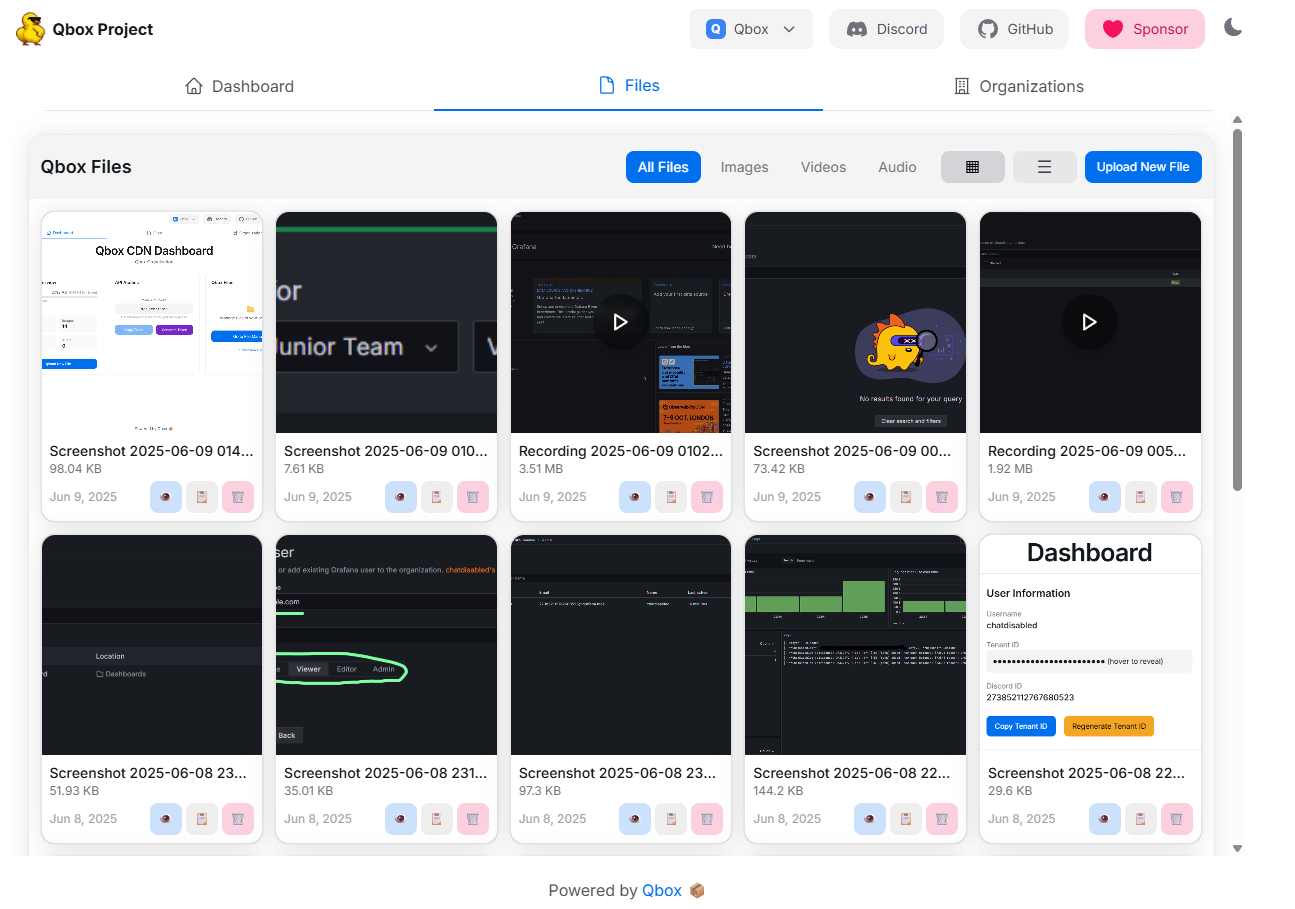Screen dimensions: 1295x909
Task: Click the scrollbar down arrow
Action: pyautogui.click(x=1237, y=848)
